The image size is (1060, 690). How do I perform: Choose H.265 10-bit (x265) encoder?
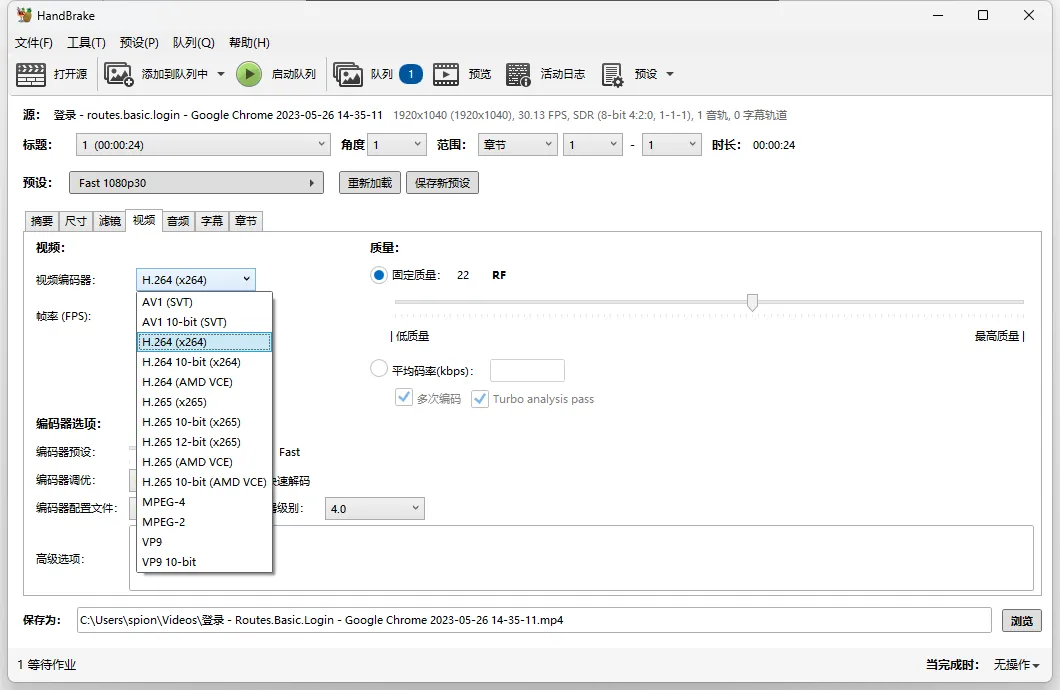(204, 422)
